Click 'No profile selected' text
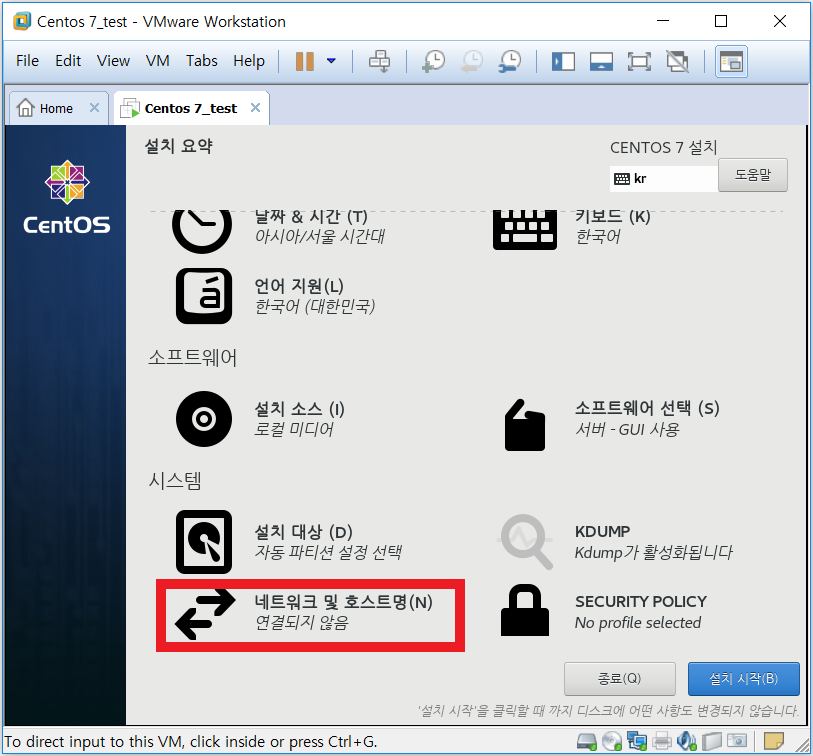 pos(638,623)
